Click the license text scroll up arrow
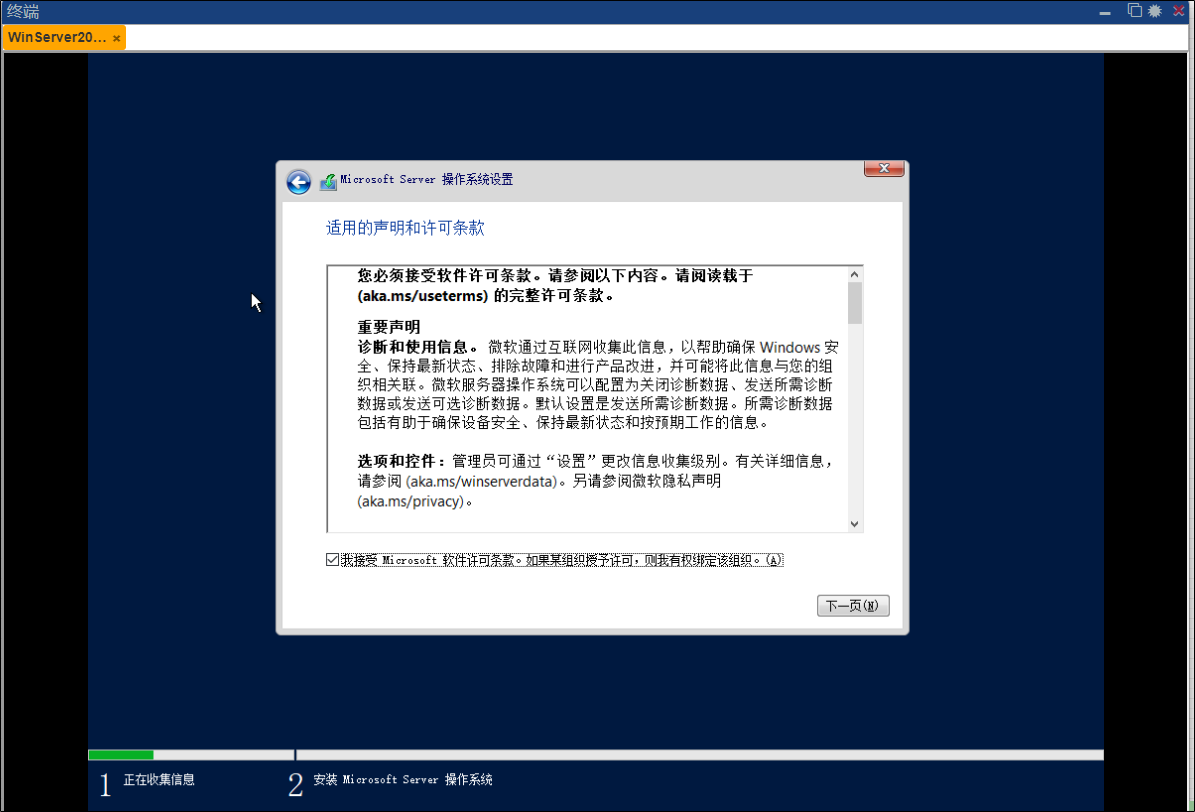The height and width of the screenshot is (812, 1195). pyautogui.click(x=854, y=274)
